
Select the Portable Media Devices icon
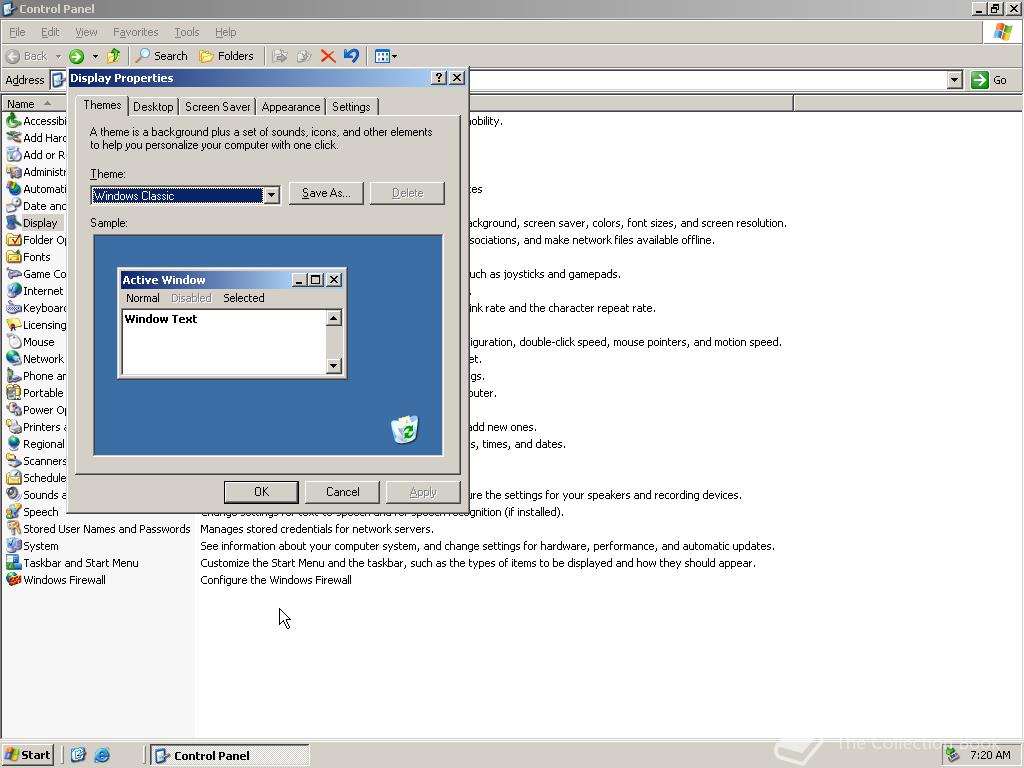[x=13, y=392]
